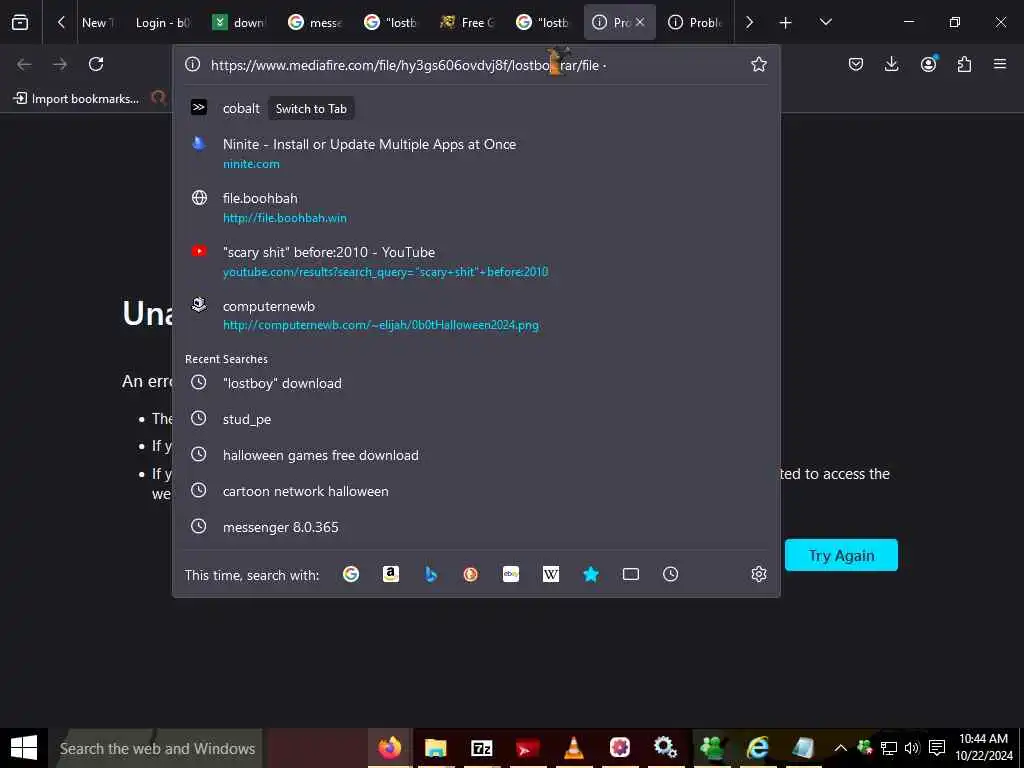
Task: Select the file.boohbah suggestion
Action: (x=476, y=207)
